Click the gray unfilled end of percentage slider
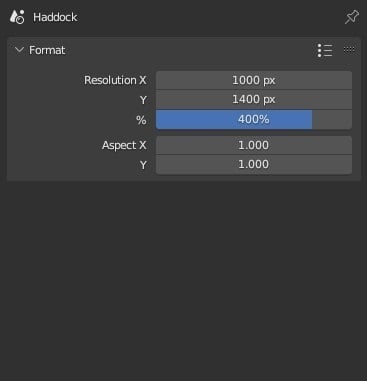This screenshot has height=381, width=367. [x=332, y=119]
